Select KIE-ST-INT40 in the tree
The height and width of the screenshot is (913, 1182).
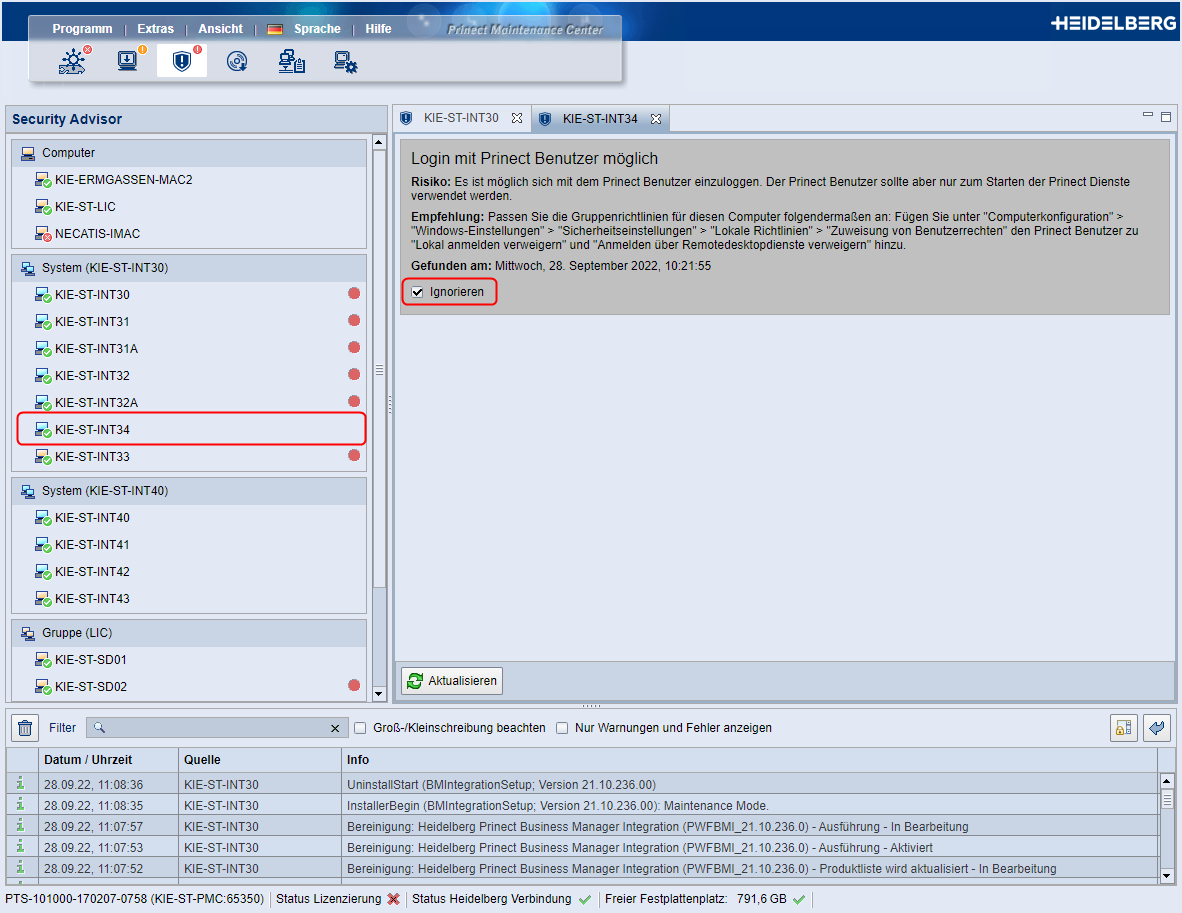(92, 518)
